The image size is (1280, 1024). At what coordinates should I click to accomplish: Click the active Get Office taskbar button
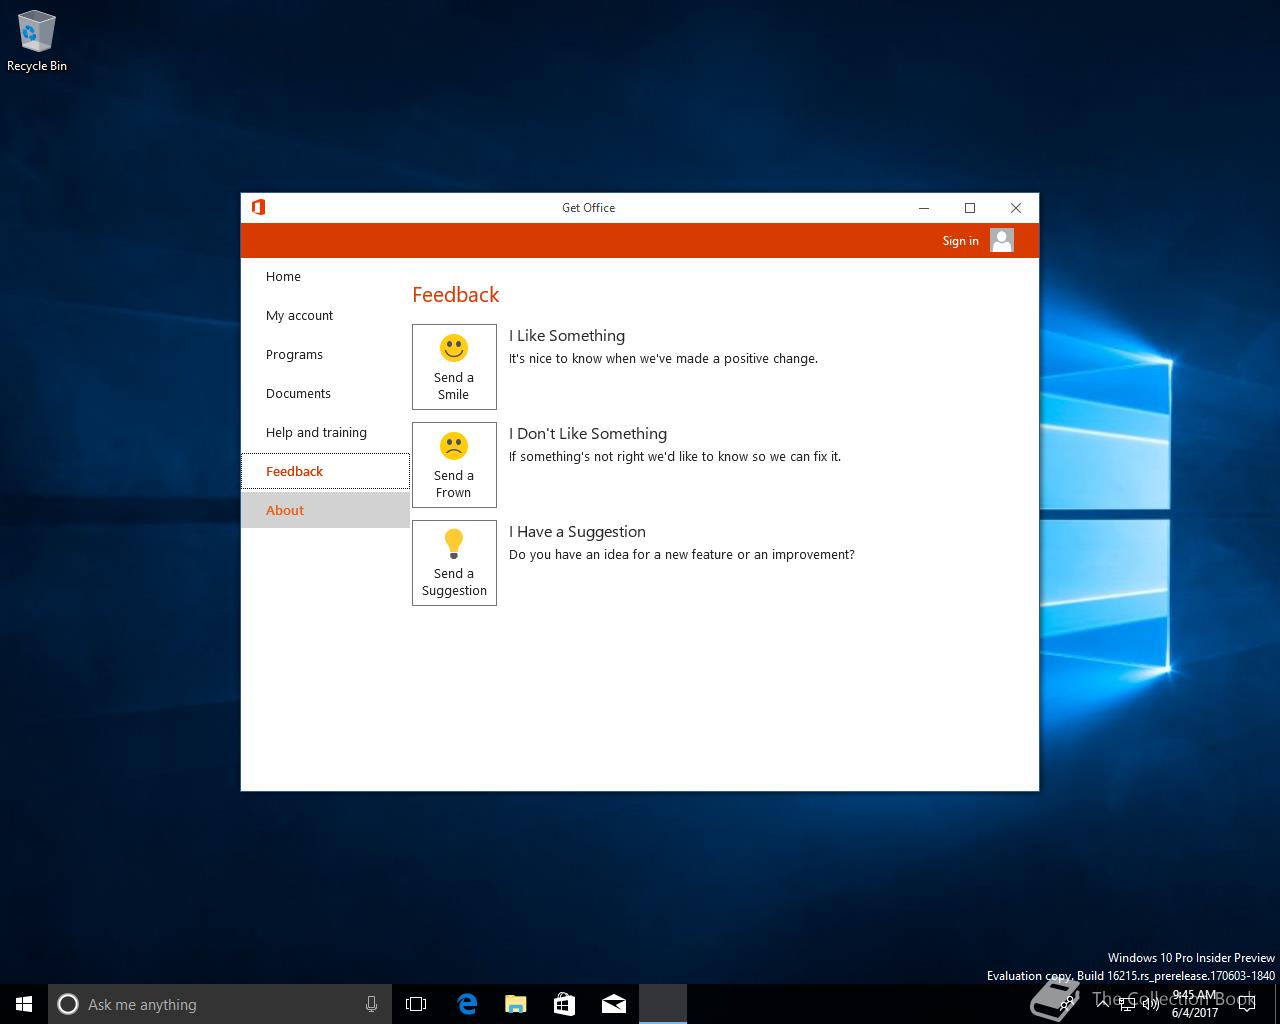[663, 1004]
